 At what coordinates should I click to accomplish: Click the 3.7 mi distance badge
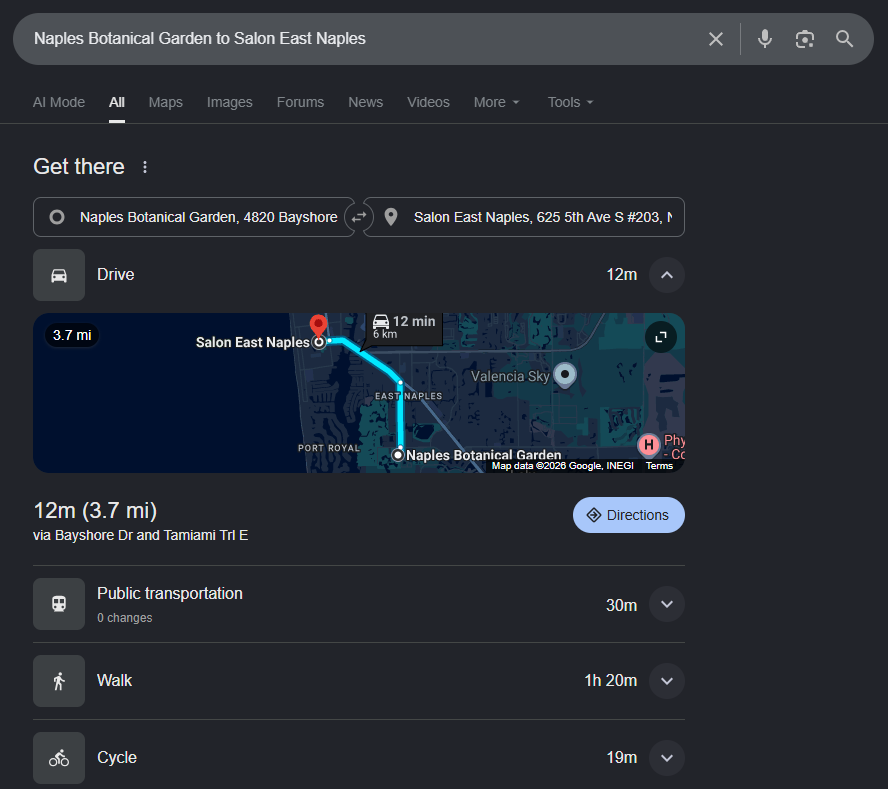(x=72, y=335)
